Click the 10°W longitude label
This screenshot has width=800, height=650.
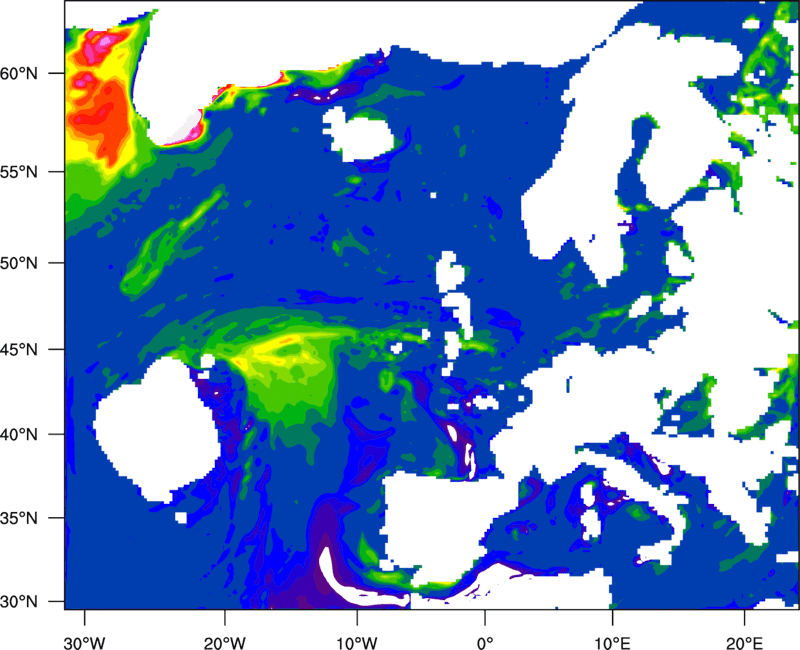[x=357, y=642]
